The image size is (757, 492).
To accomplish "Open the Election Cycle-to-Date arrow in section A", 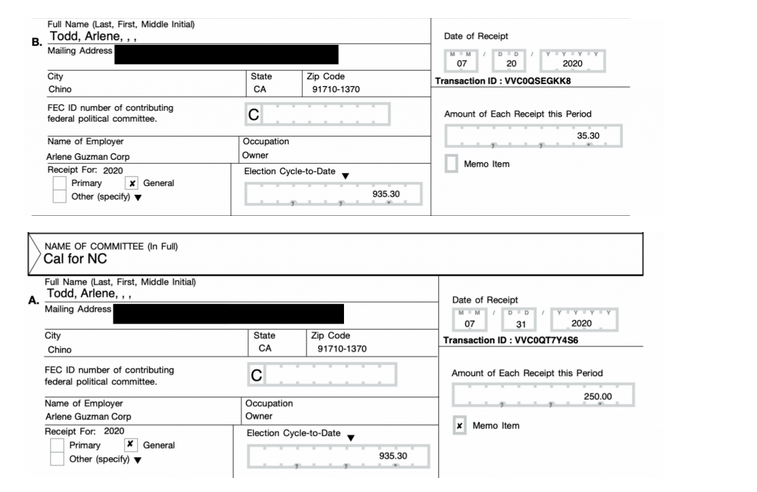I will tap(351, 438).
